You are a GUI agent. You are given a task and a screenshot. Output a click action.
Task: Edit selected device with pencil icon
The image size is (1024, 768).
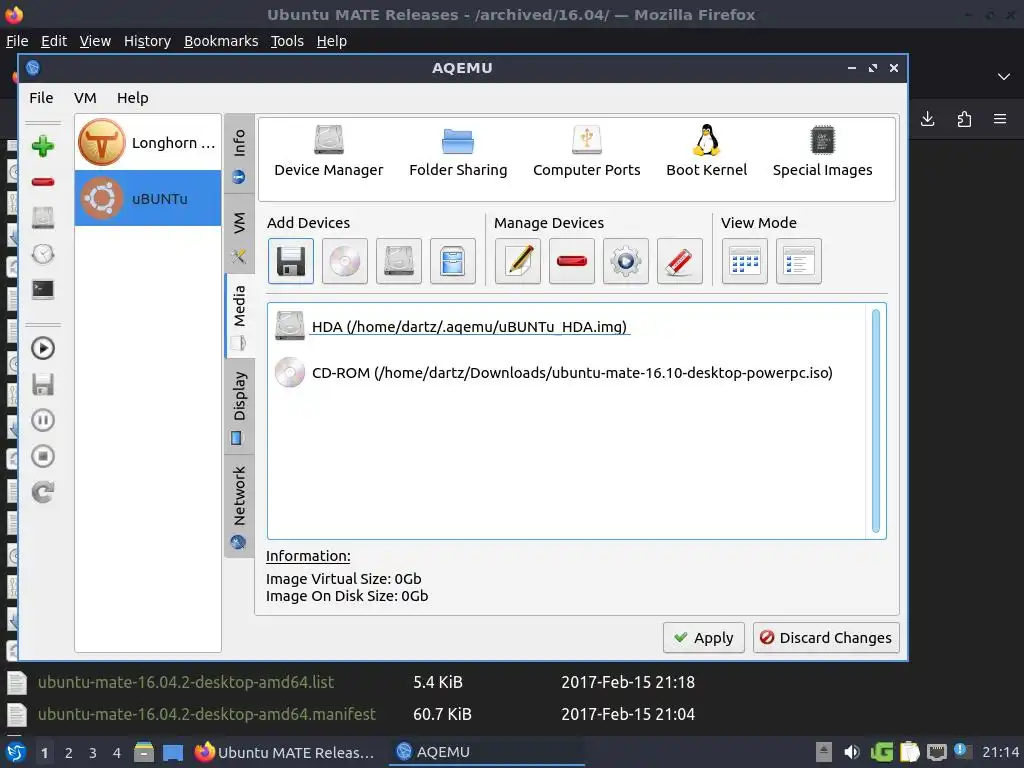tap(518, 261)
